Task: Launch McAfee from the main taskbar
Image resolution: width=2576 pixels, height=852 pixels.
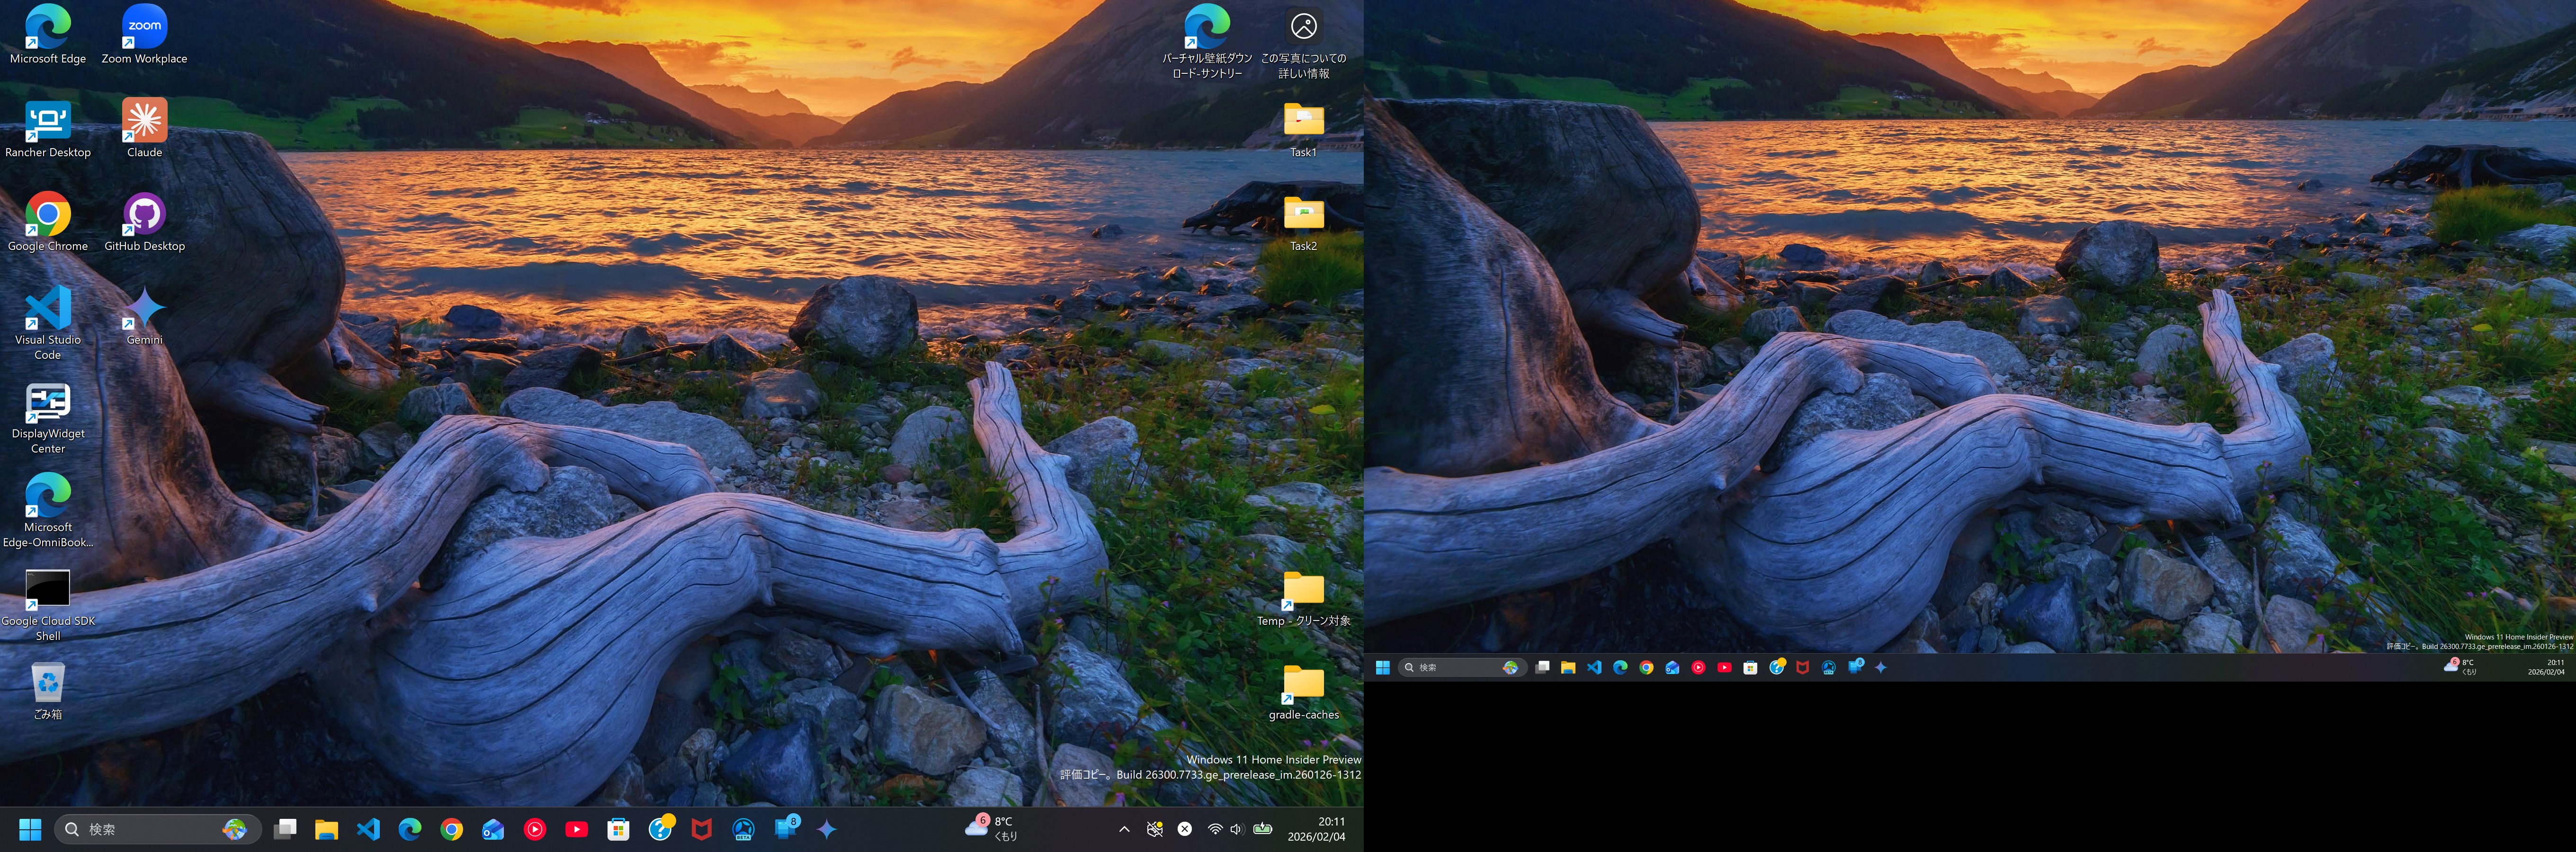Action: pos(702,829)
